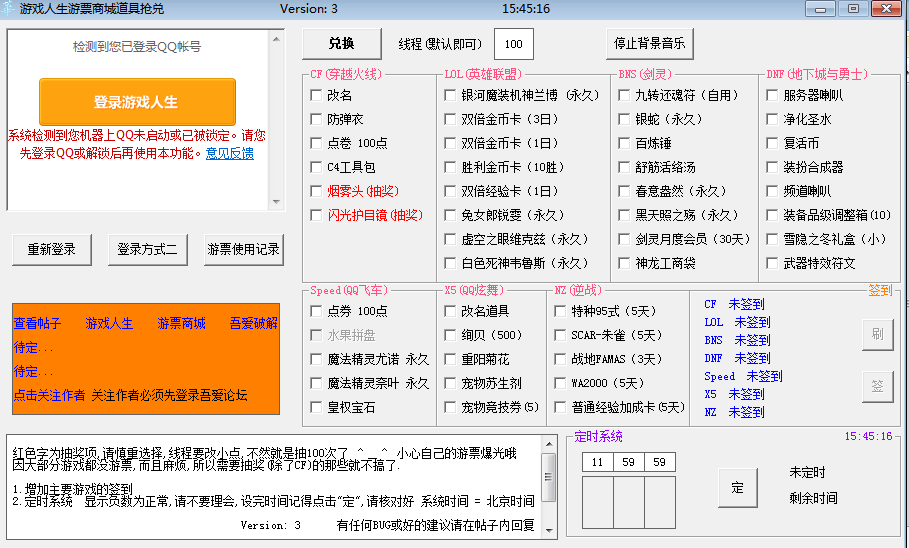Check the CF 防弹衣 checkbox
909x548 pixels.
tap(316, 119)
